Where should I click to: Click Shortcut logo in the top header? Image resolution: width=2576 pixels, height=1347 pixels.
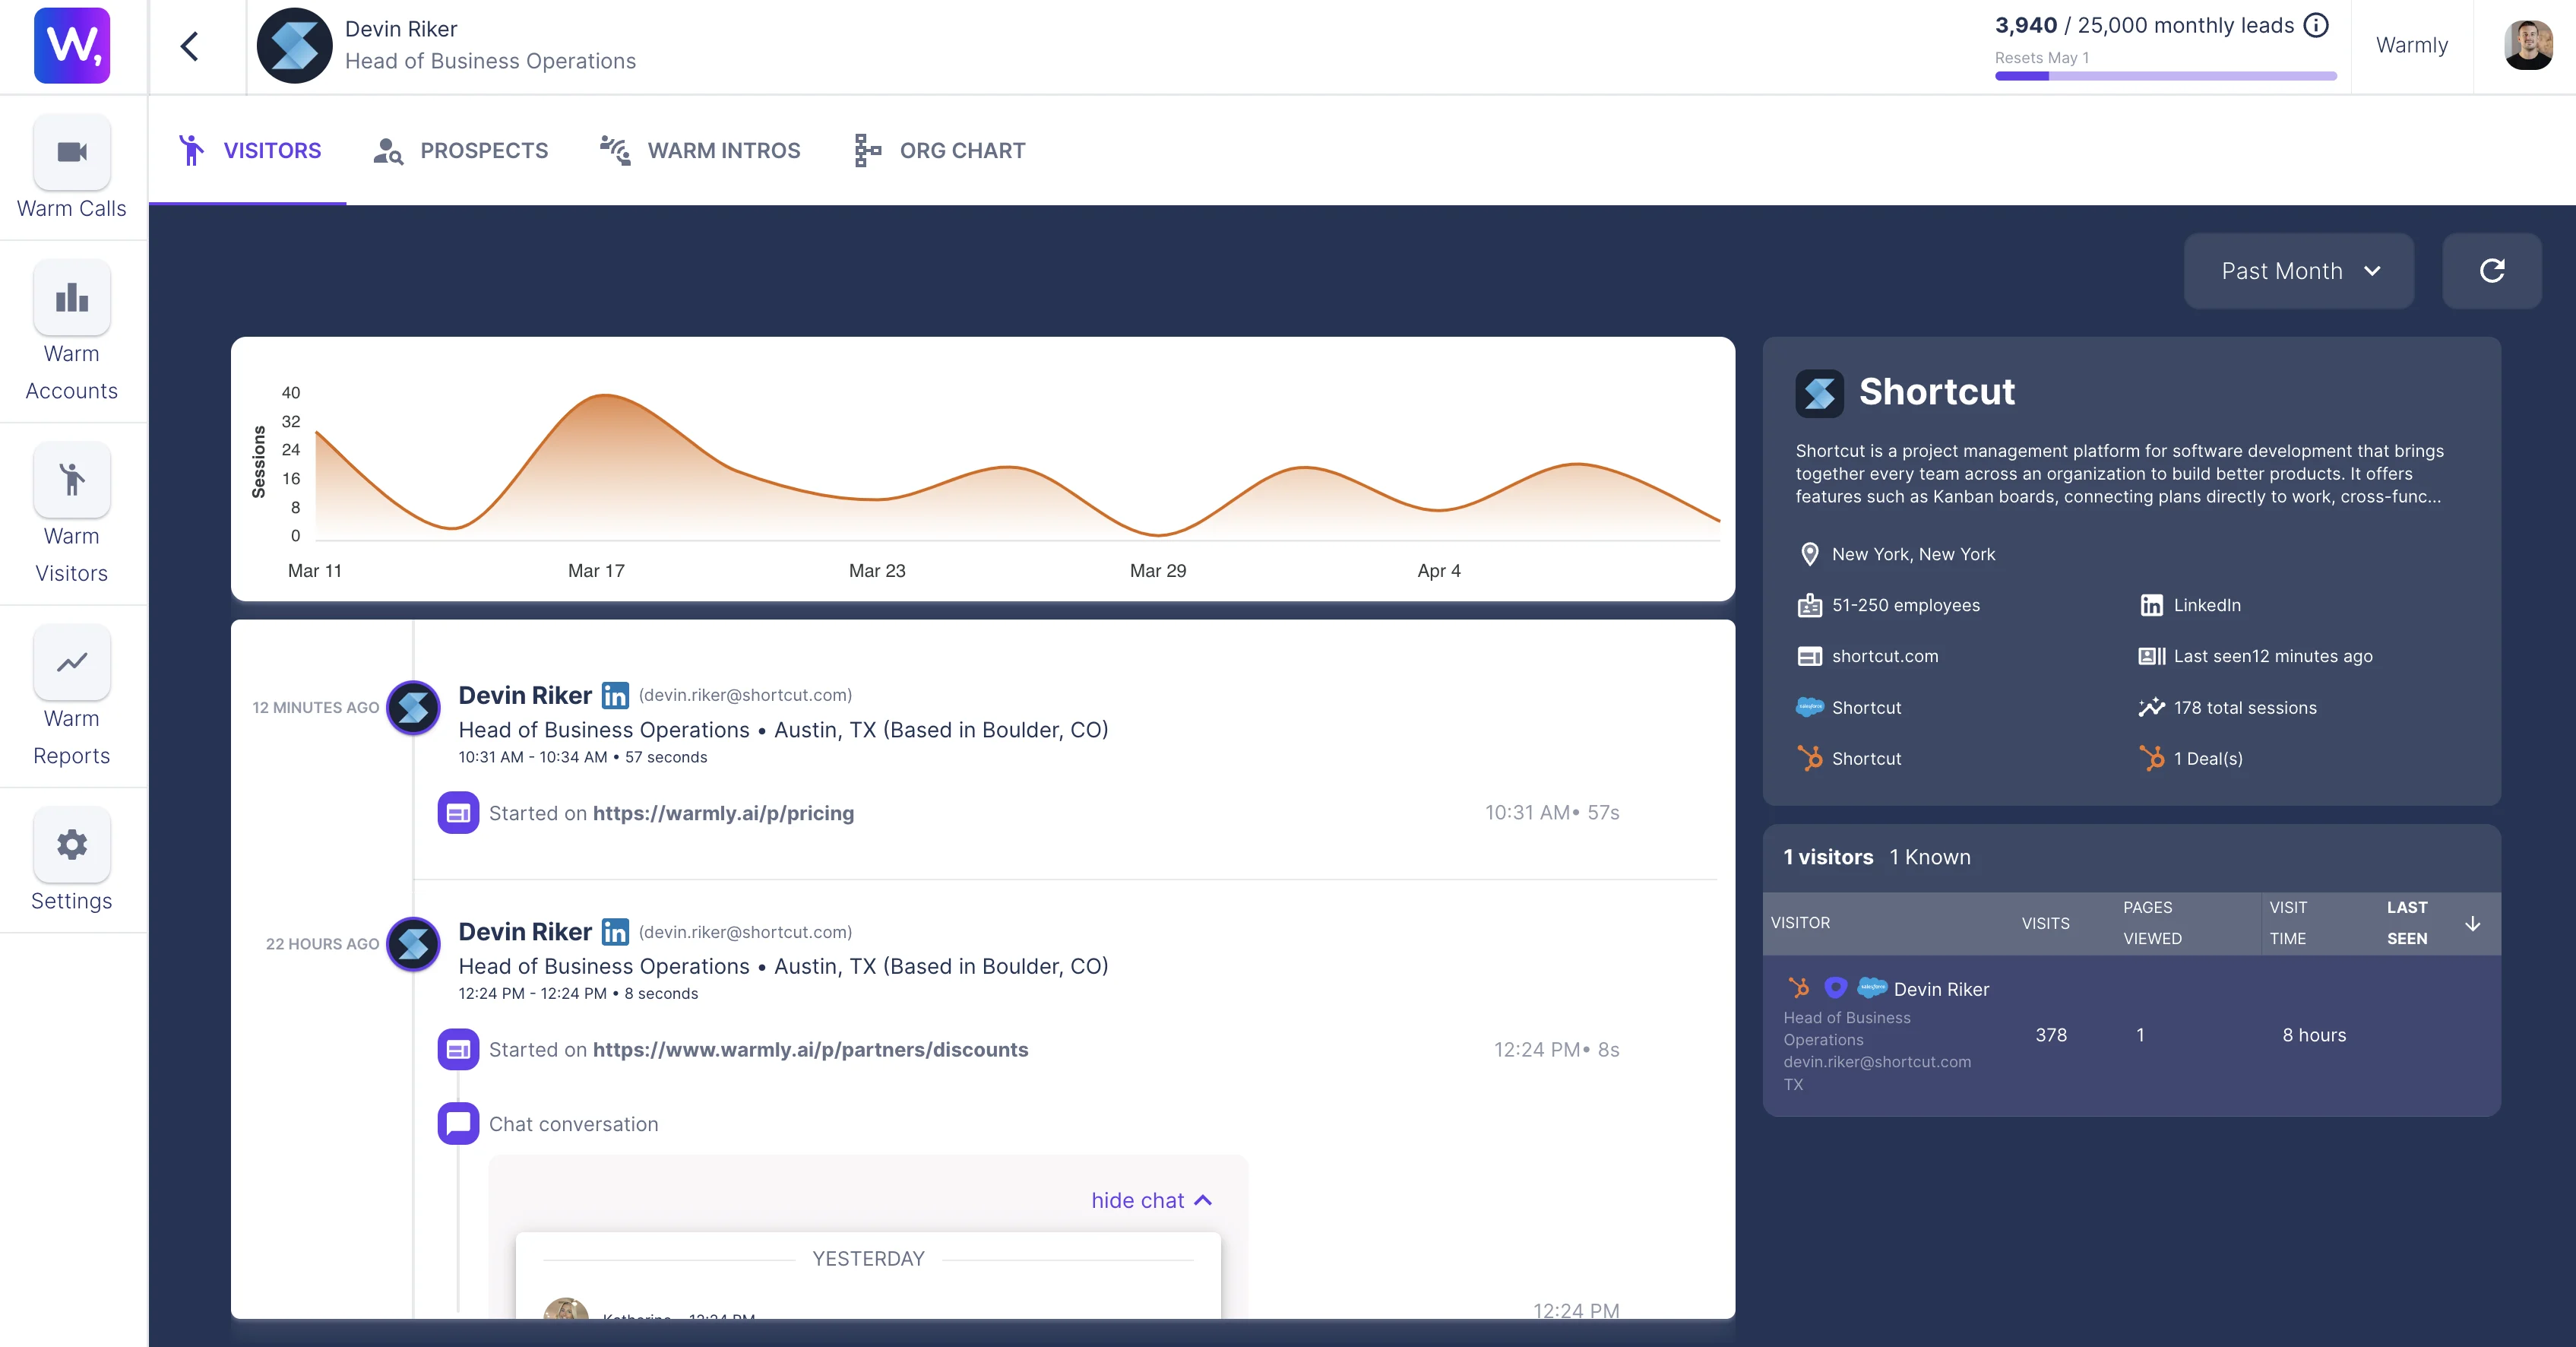click(295, 46)
